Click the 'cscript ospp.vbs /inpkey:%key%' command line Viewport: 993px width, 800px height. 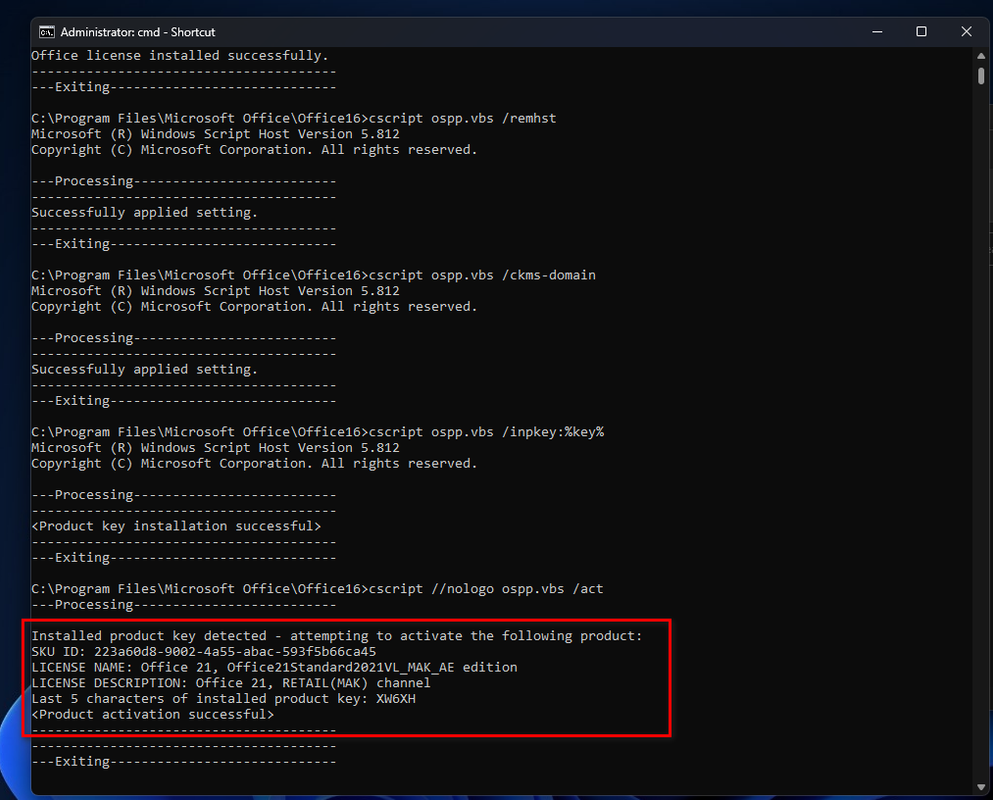point(317,432)
